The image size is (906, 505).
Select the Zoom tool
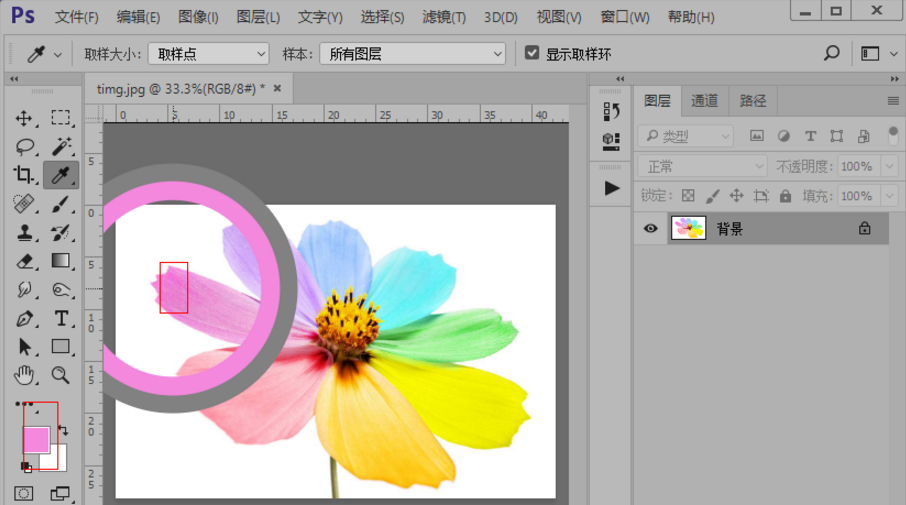click(61, 376)
